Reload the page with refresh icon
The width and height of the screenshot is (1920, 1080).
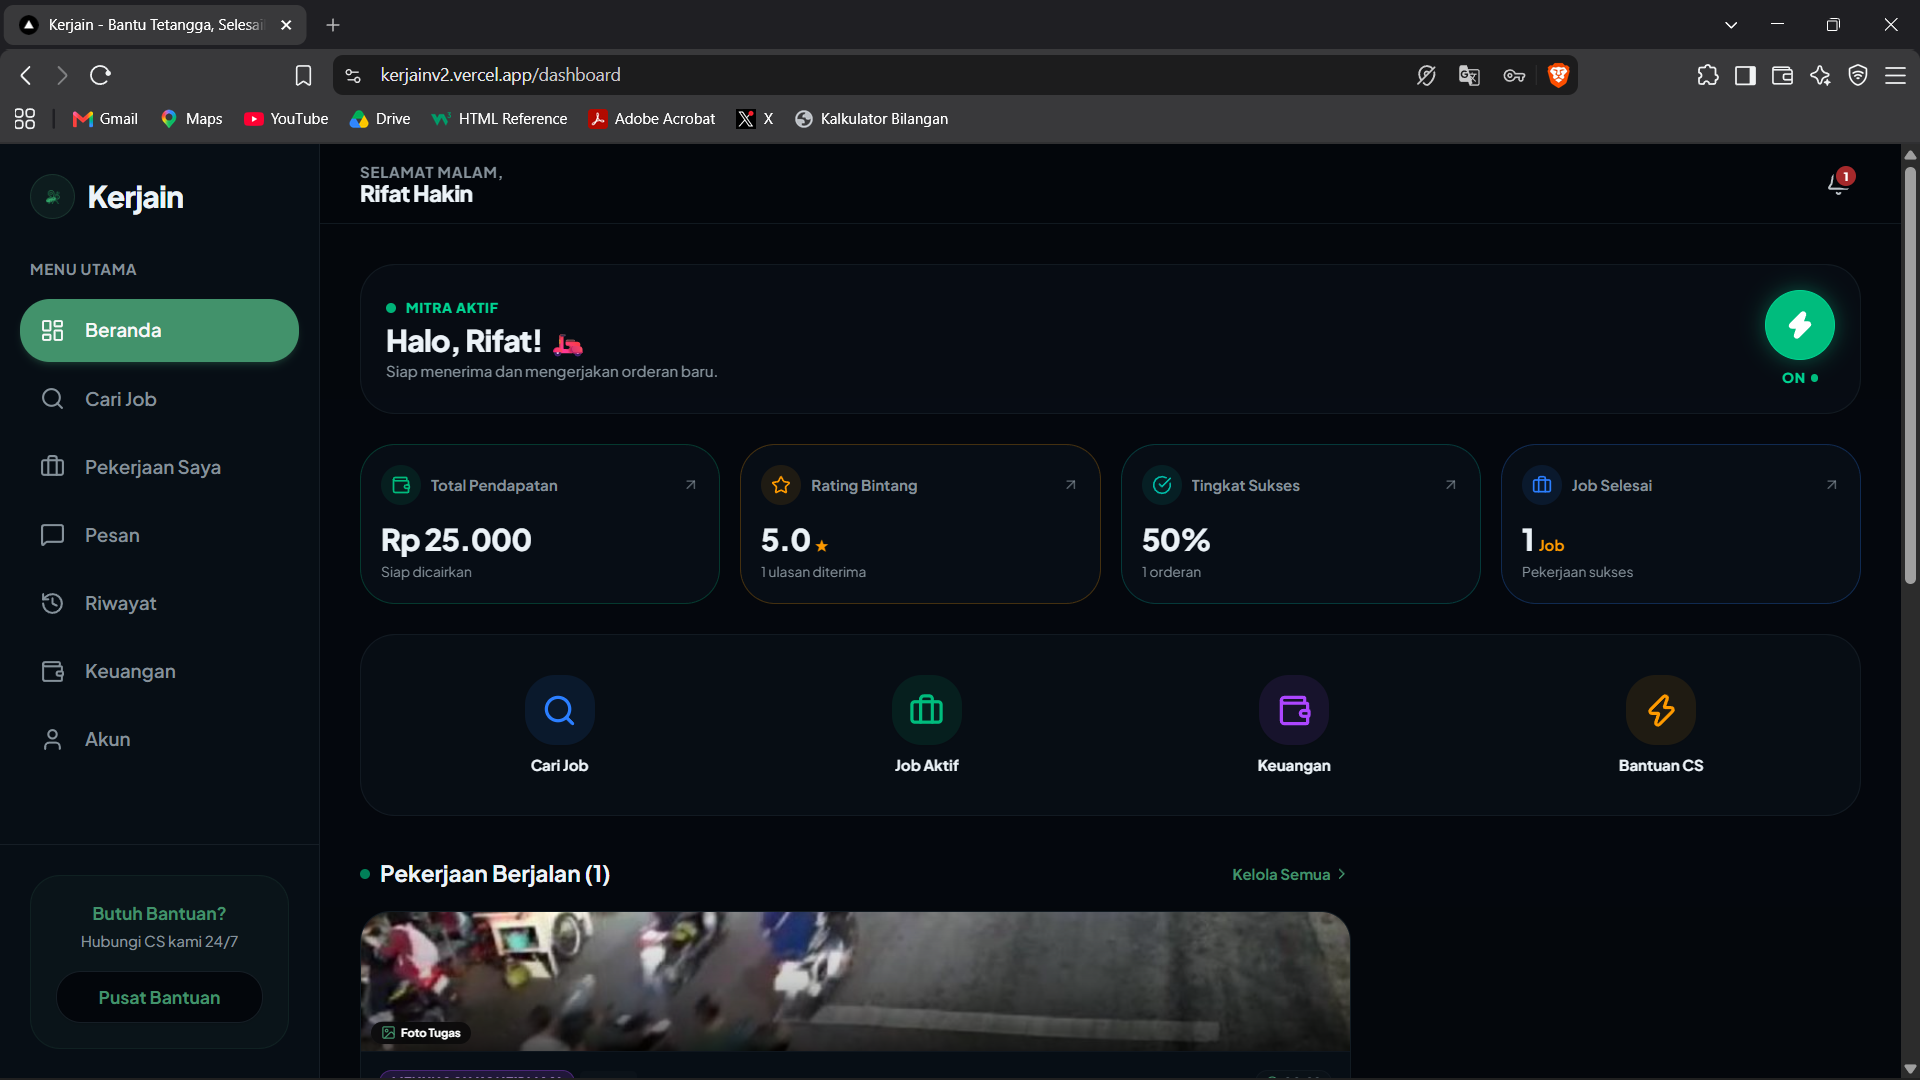tap(100, 75)
